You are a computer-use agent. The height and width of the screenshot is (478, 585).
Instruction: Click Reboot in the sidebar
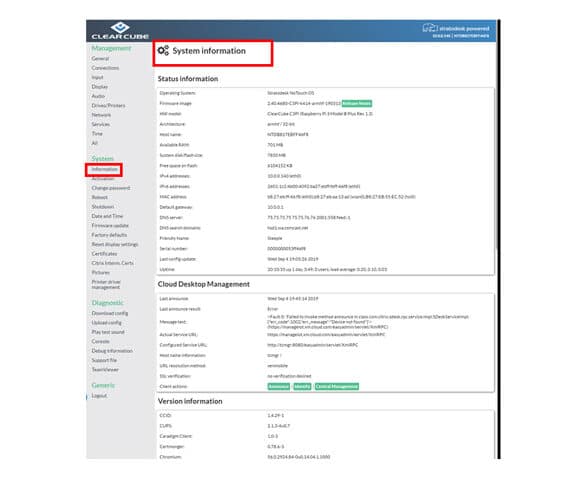pyautogui.click(x=100, y=197)
